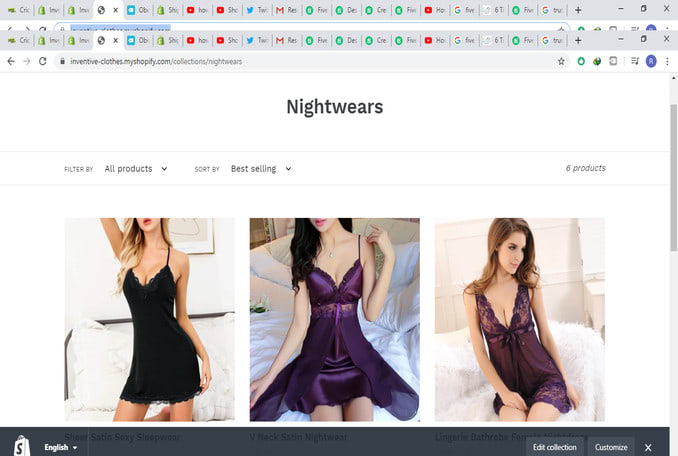Image resolution: width=678 pixels, height=456 pixels.
Task: Click the '6 products' count text
Action: 585,168
